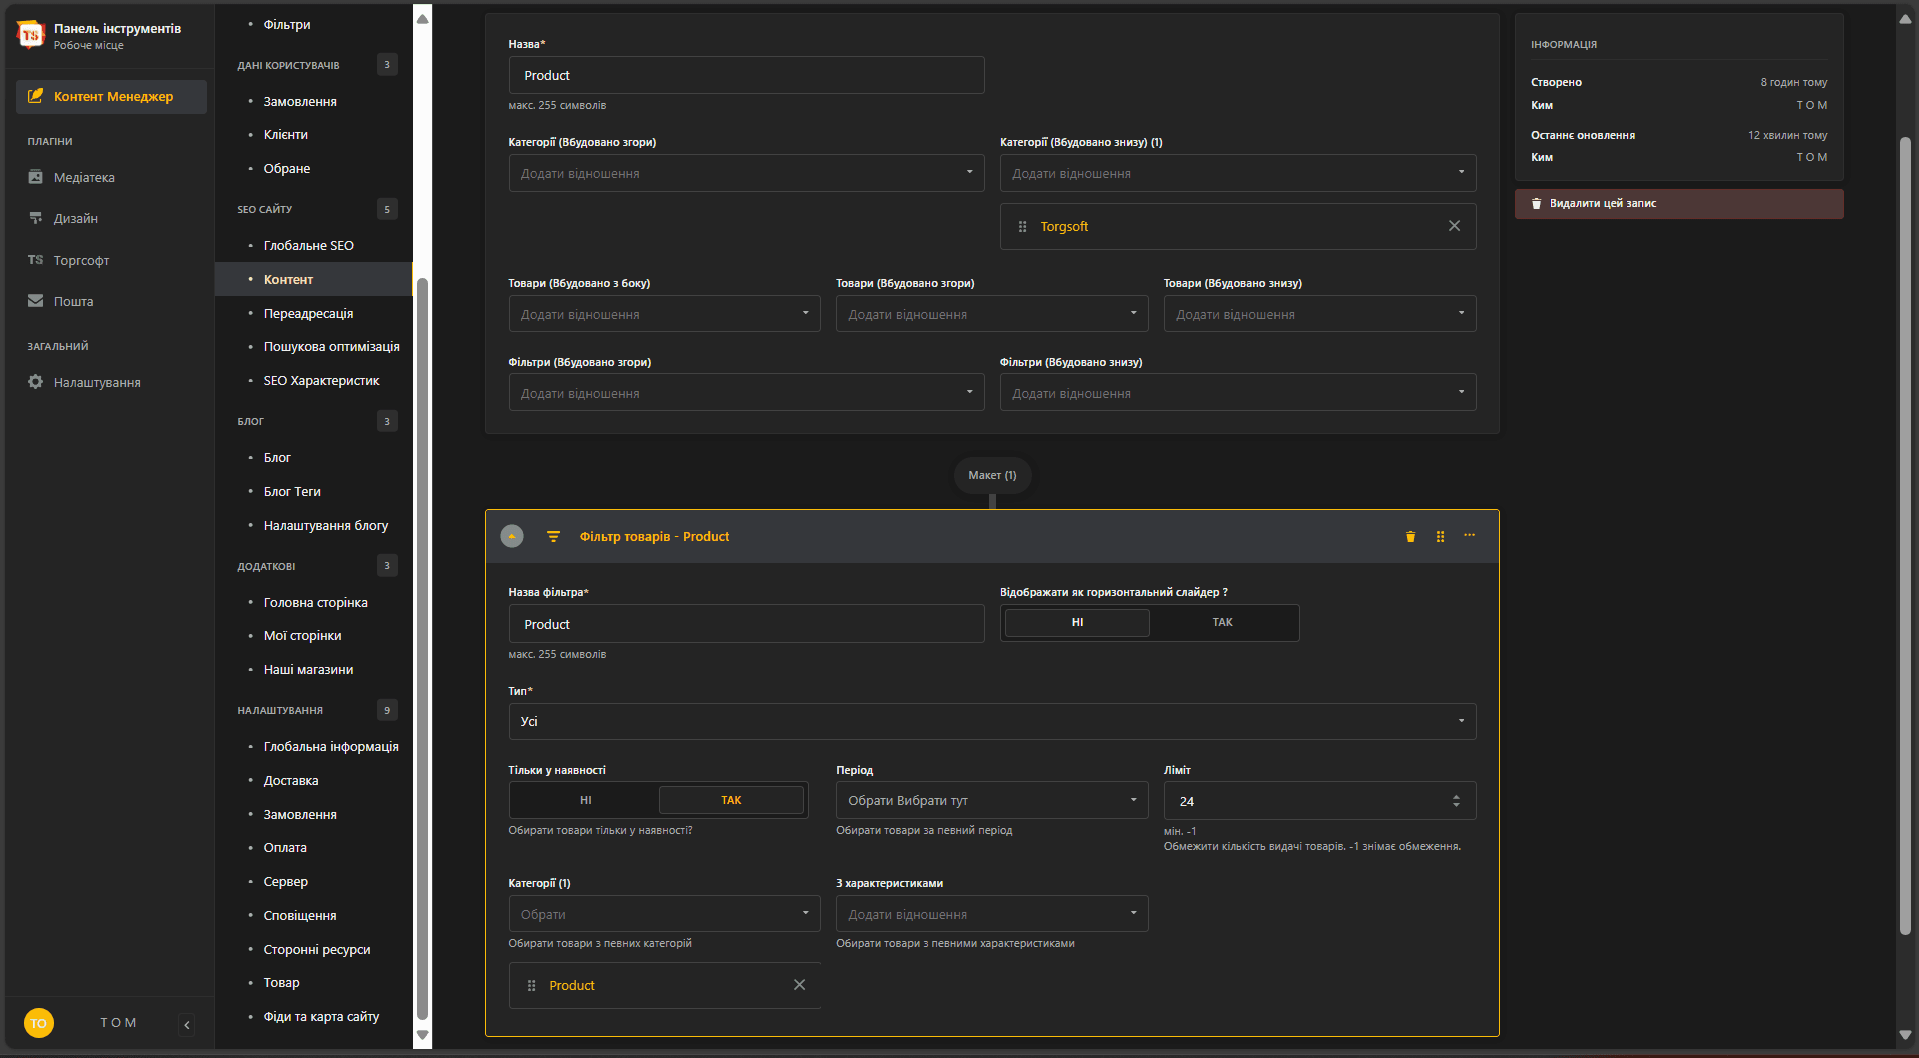
Task: Remove the Torgsoft relation with X
Action: (1455, 226)
